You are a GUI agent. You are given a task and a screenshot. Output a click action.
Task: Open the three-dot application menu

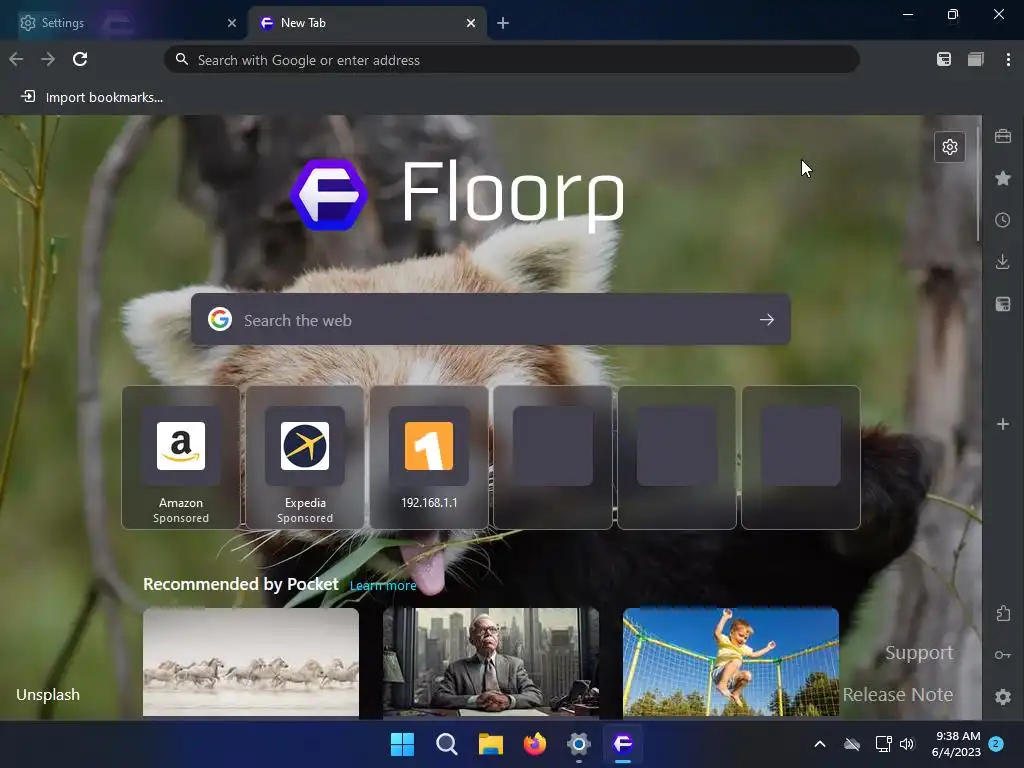pyautogui.click(x=1008, y=59)
